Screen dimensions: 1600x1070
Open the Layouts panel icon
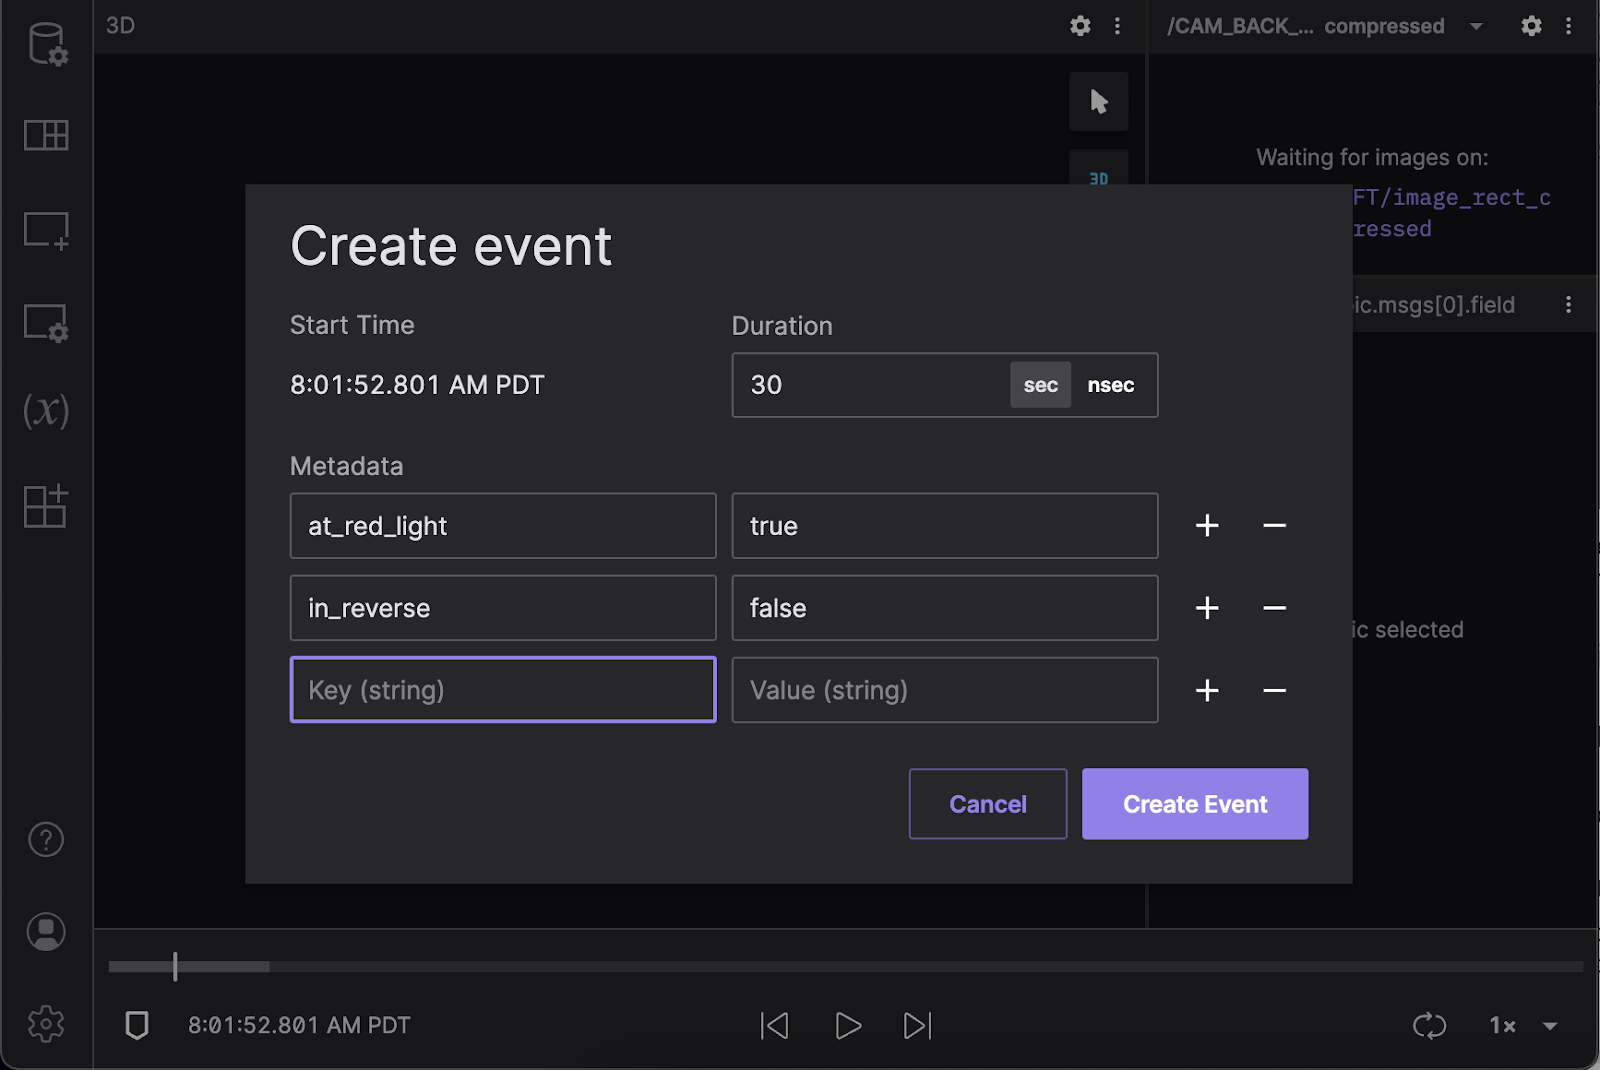tap(46, 136)
